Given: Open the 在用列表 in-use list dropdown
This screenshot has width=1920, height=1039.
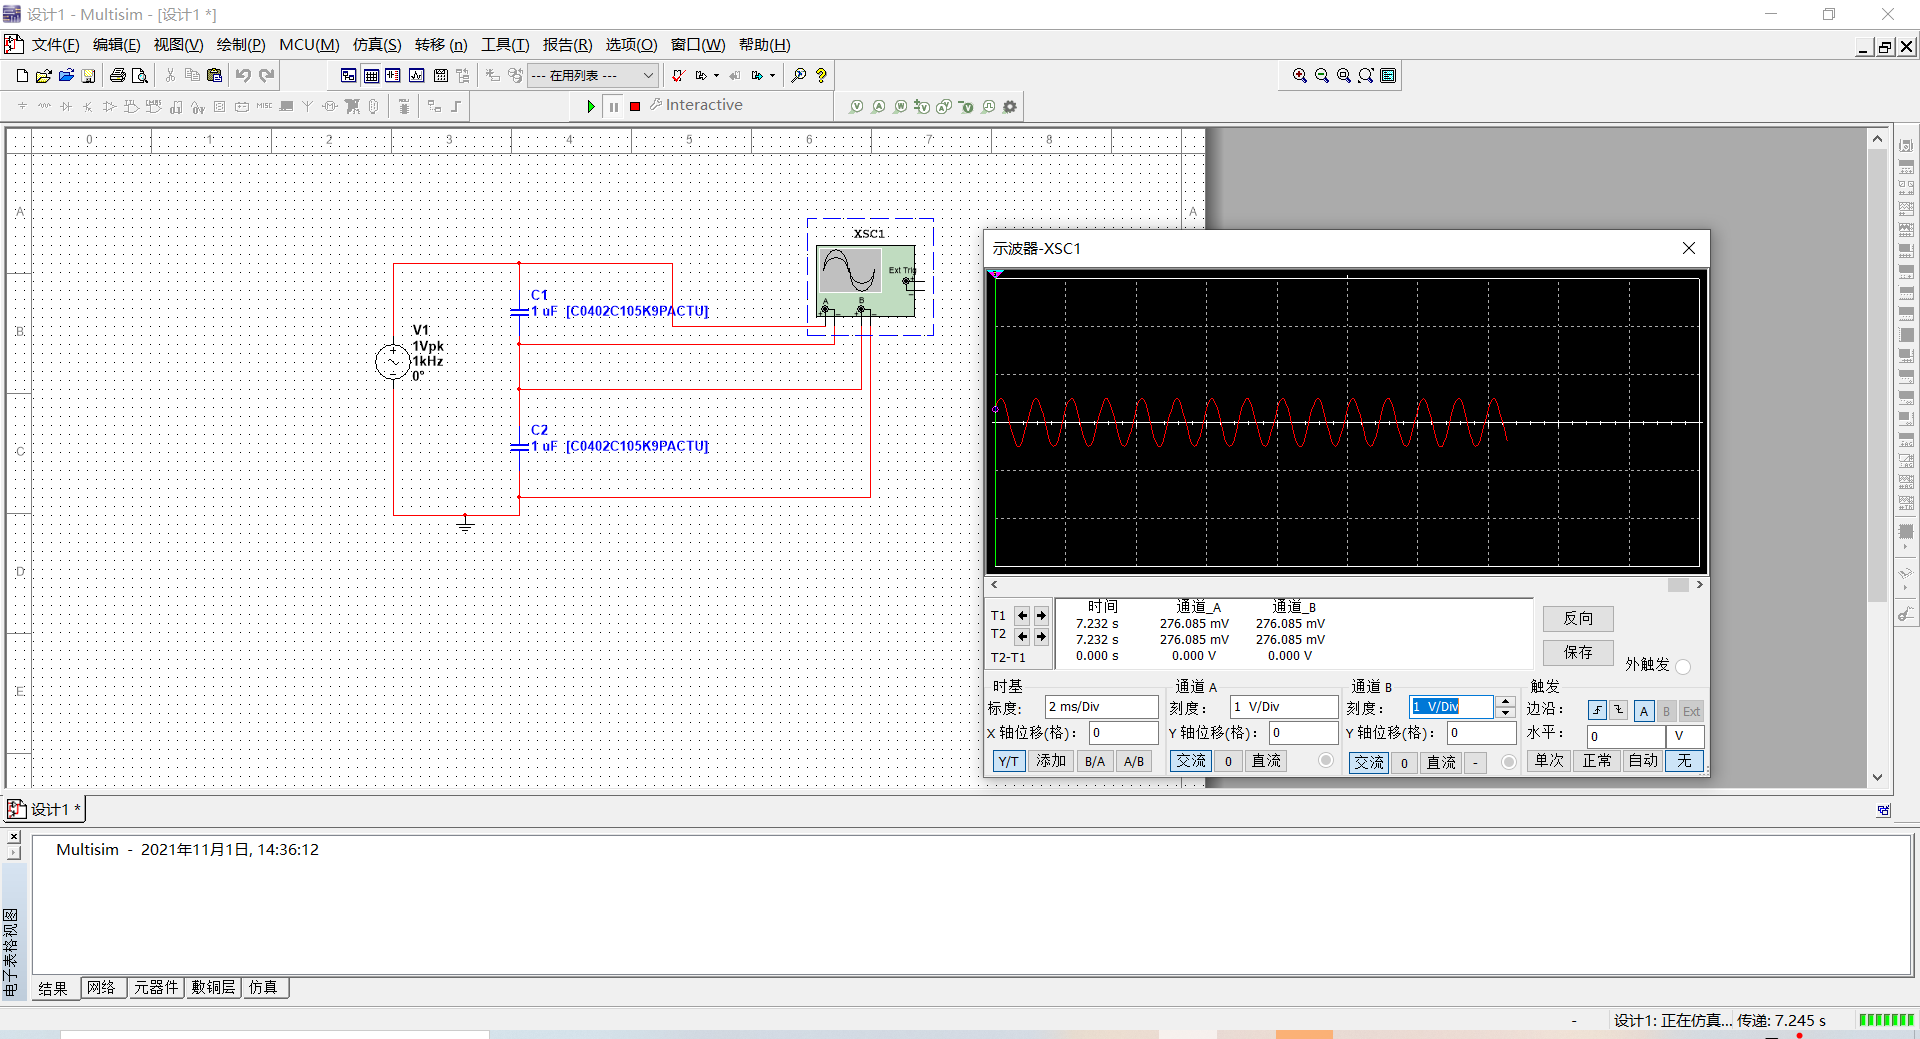Looking at the screenshot, I should [x=592, y=76].
